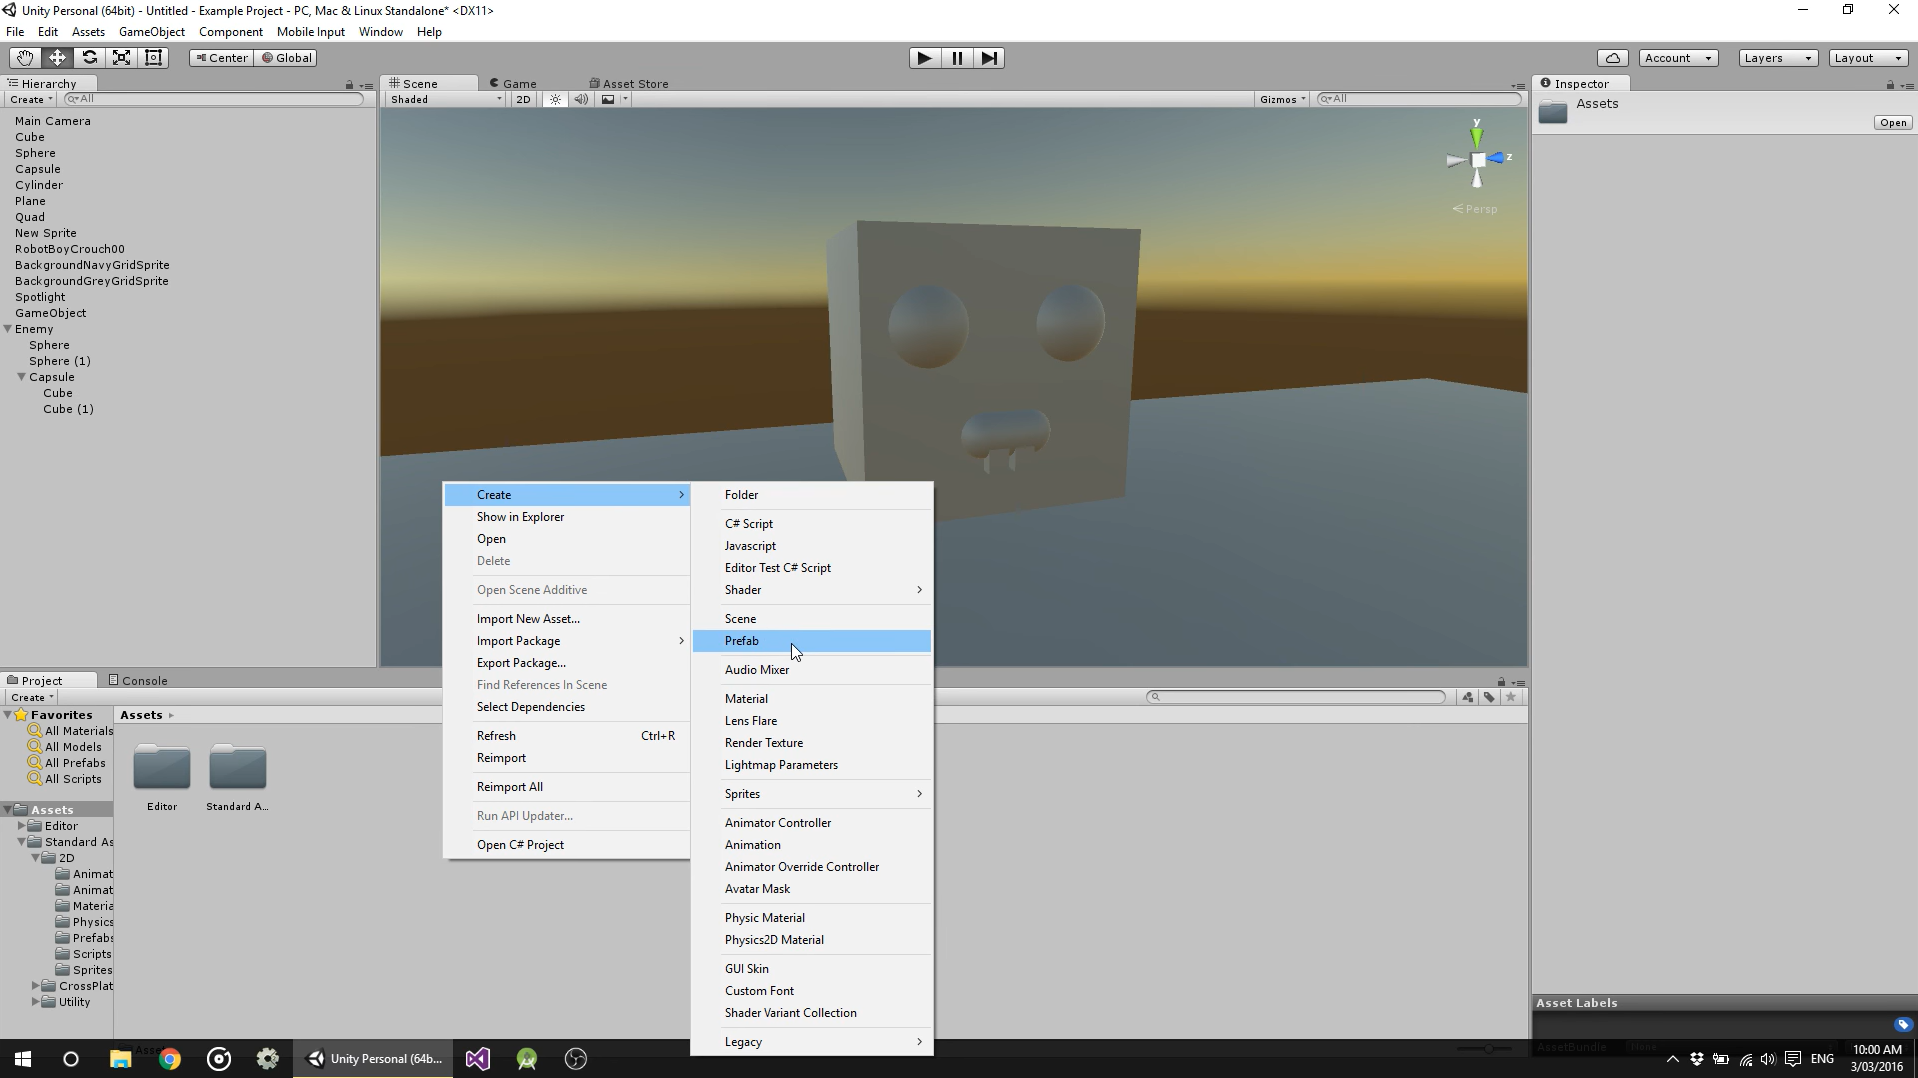1918x1078 pixels.
Task: Focus the Scene search field
Action: 1419,99
